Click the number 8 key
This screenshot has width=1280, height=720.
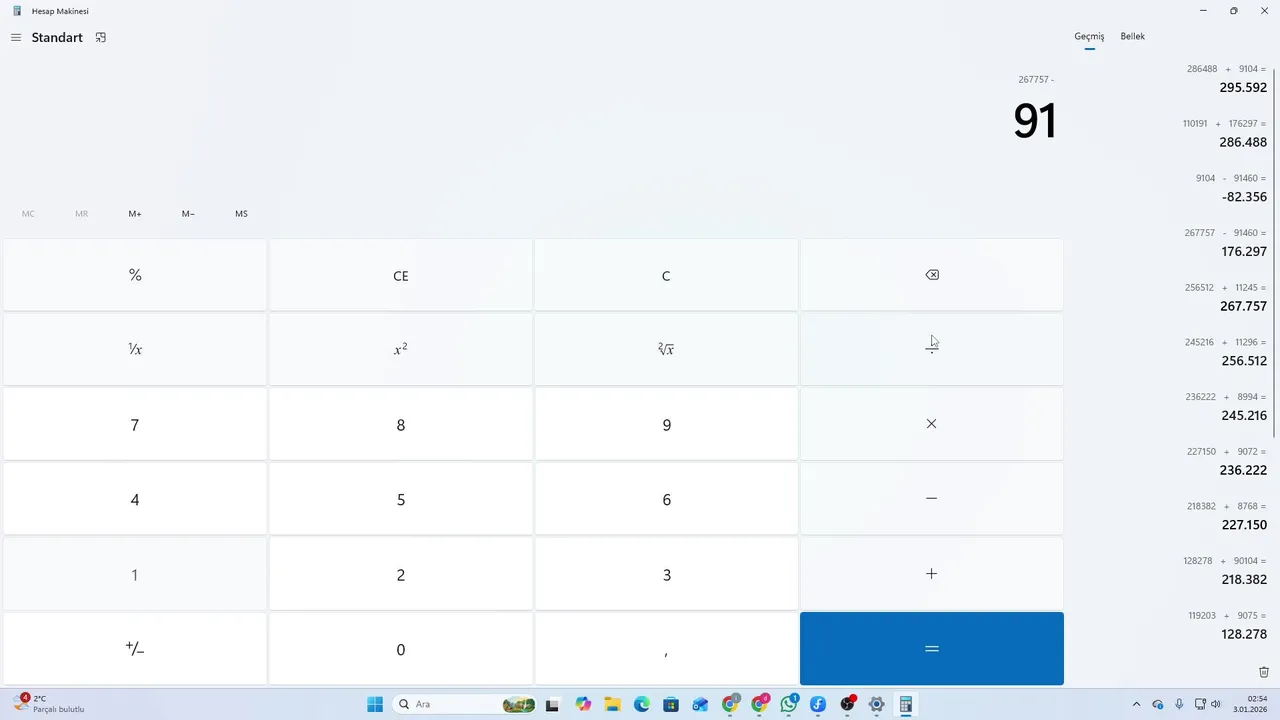pyautogui.click(x=400, y=424)
